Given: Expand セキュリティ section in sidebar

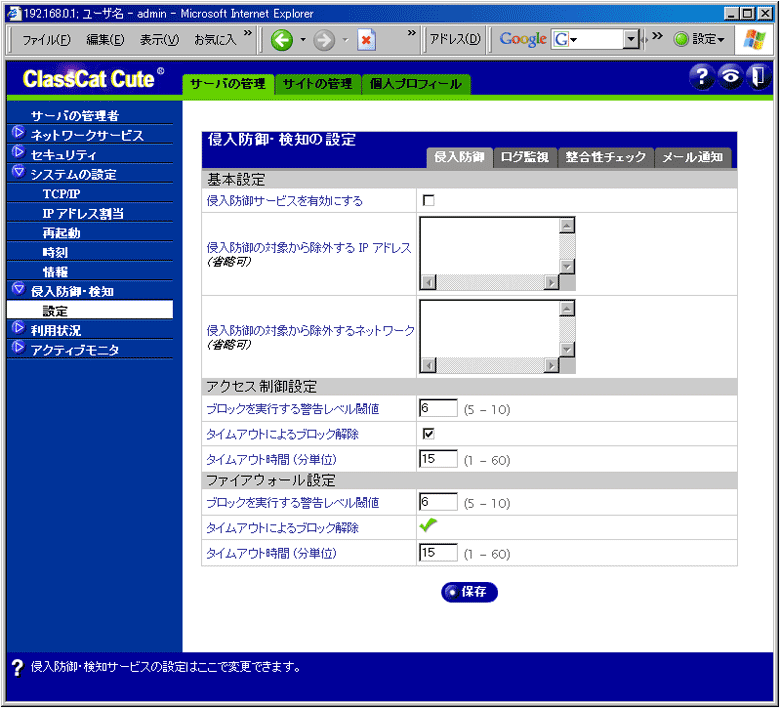Looking at the screenshot, I should 63,155.
